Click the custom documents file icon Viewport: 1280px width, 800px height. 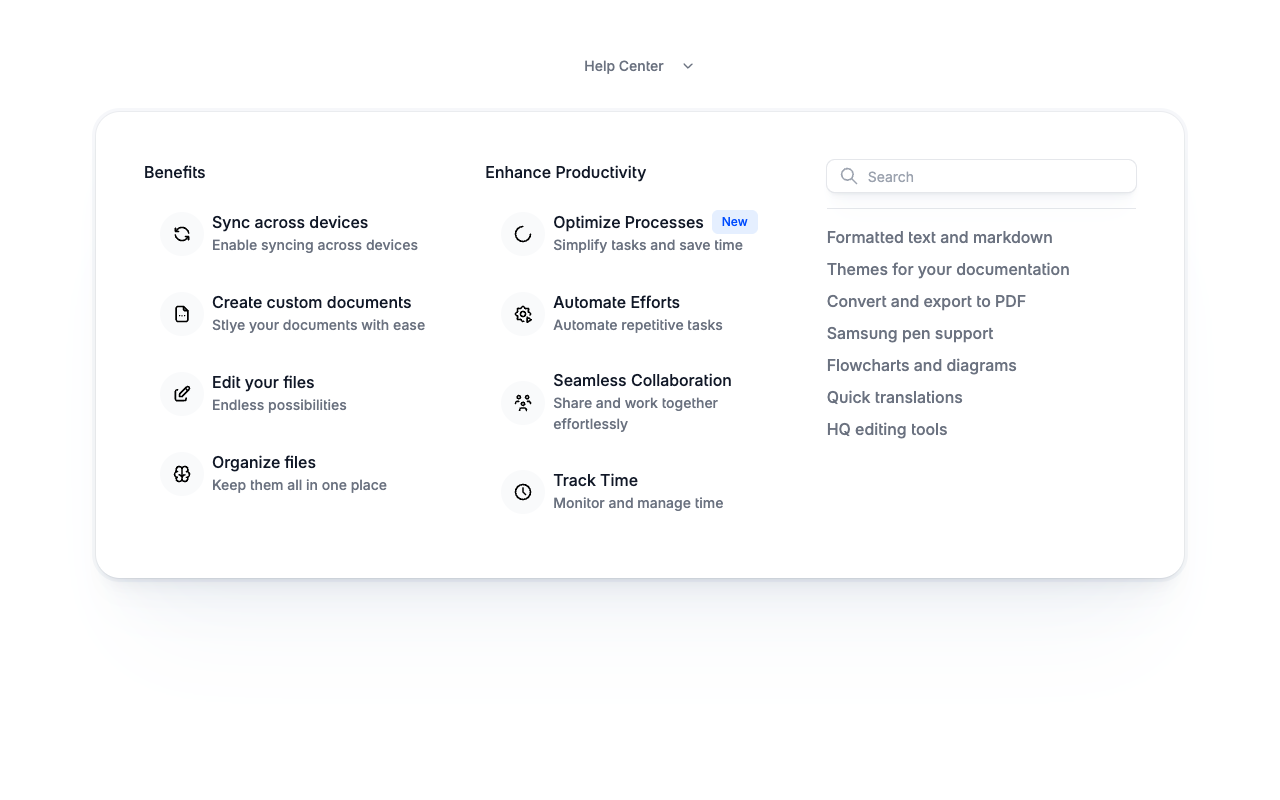tap(182, 314)
